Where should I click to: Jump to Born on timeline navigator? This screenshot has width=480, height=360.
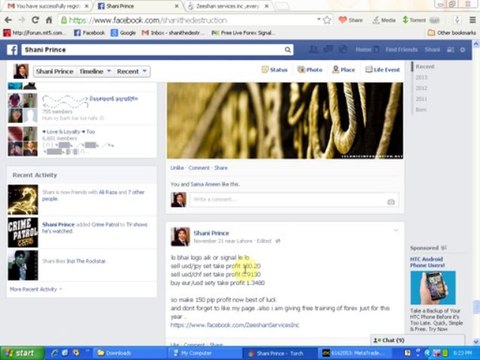(x=421, y=109)
